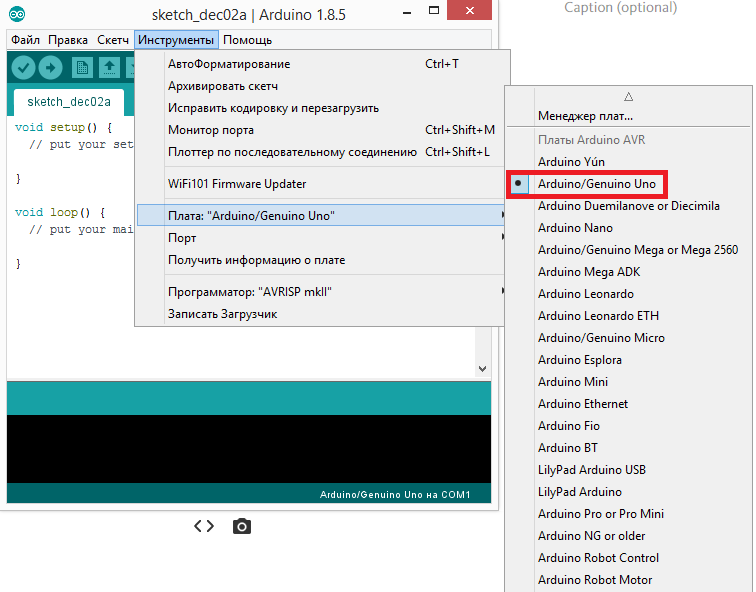This screenshot has width=756, height=592.
Task: Click the 'void setup() {' code line
Action: (x=64, y=128)
